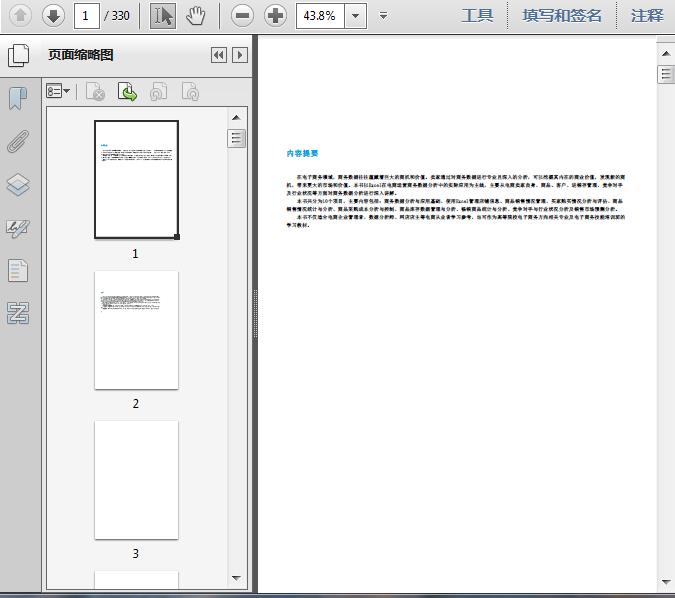Click thumbnail panel scroll down arrow
675x598 pixels.
click(236, 578)
